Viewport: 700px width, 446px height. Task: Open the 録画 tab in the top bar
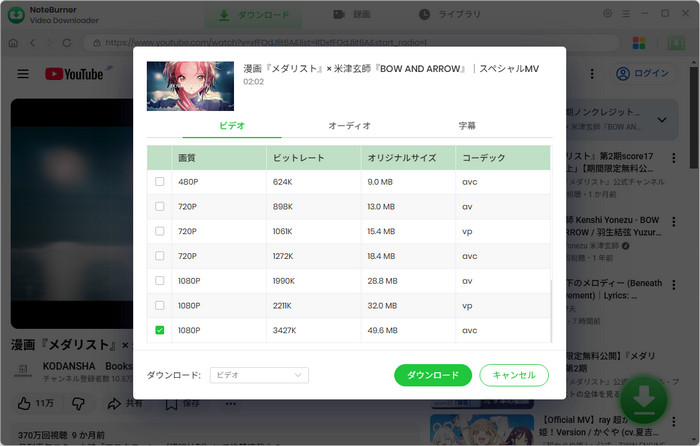(352, 15)
